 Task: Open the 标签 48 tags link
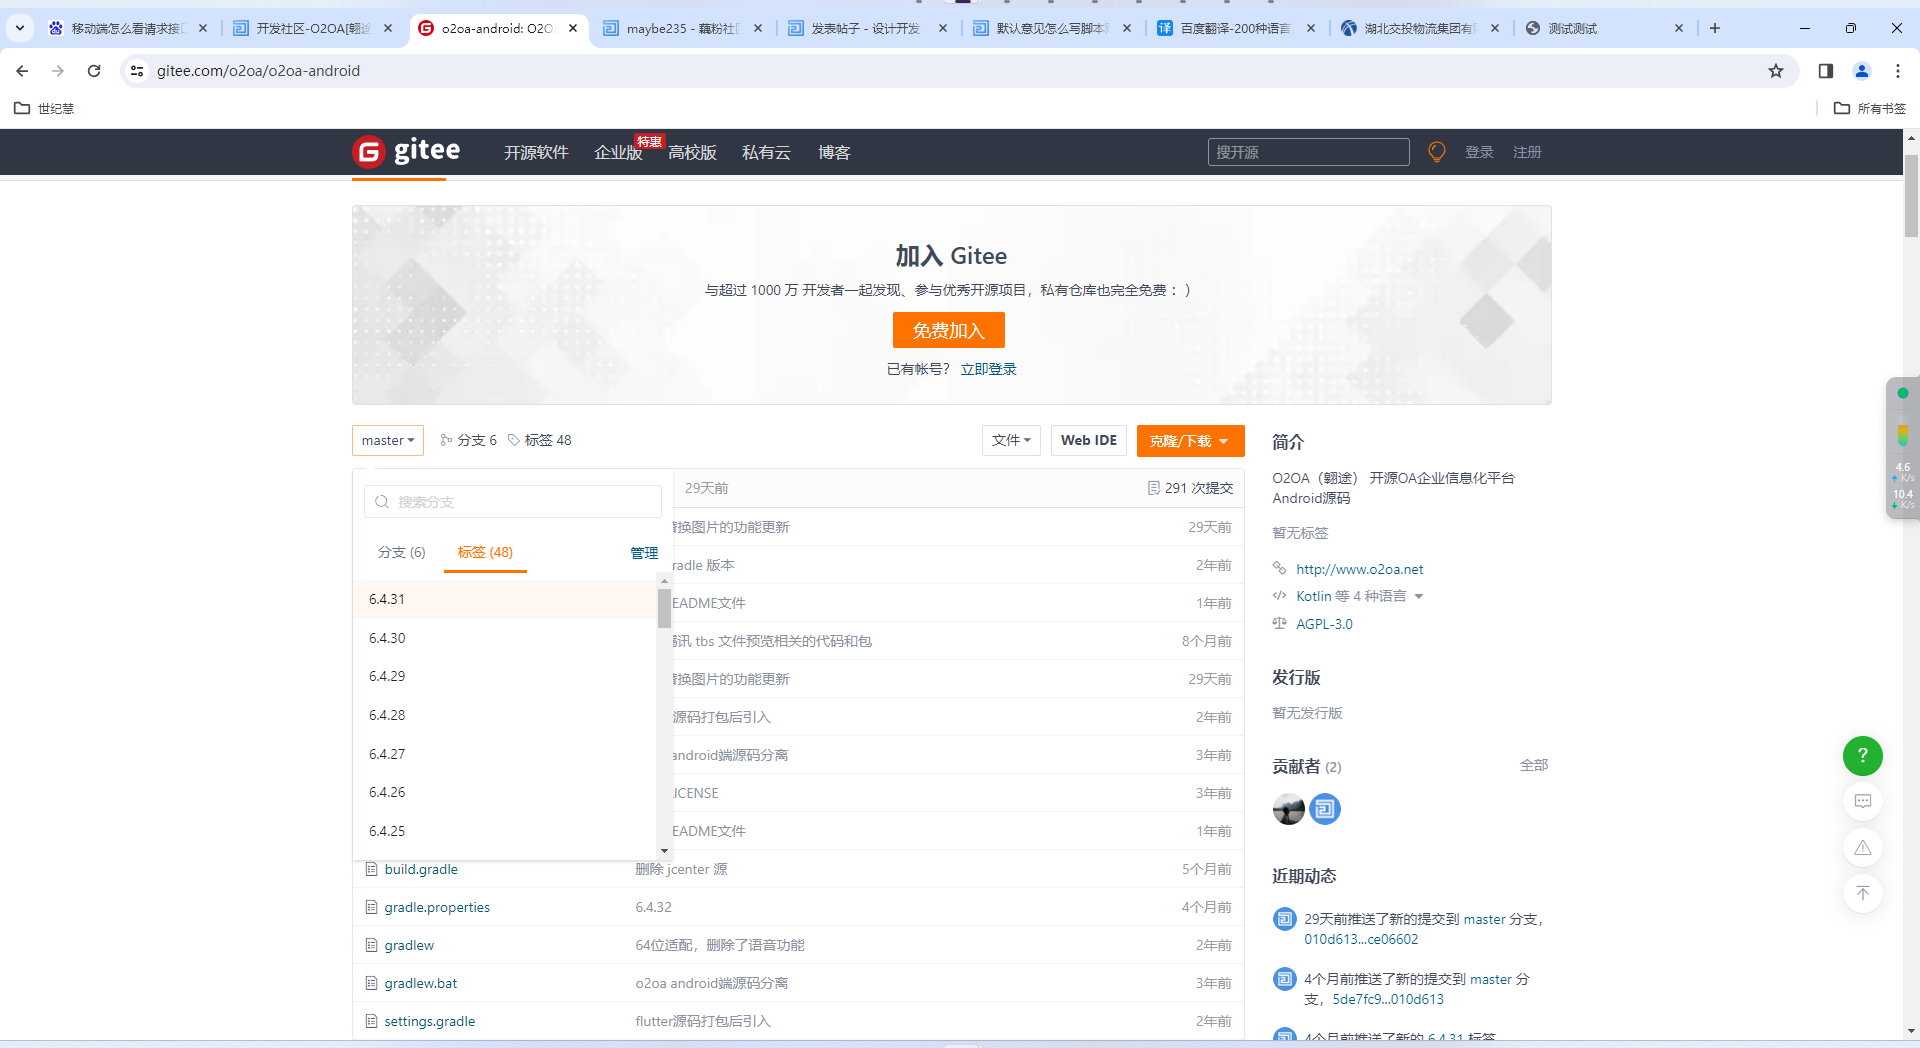click(540, 440)
